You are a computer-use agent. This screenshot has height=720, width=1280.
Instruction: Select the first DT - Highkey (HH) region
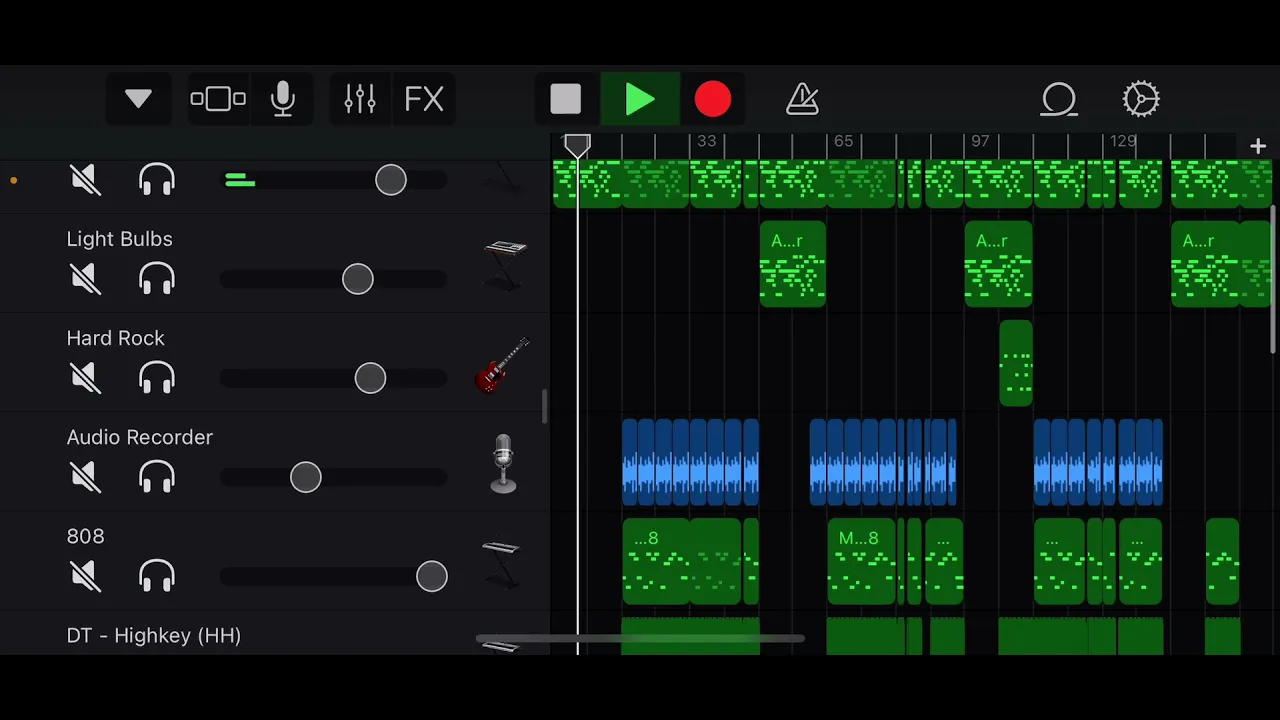tap(690, 636)
